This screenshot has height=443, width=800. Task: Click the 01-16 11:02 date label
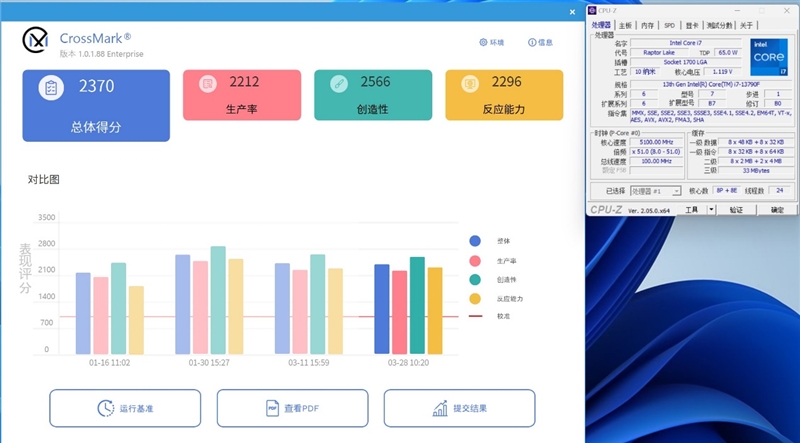(109, 363)
